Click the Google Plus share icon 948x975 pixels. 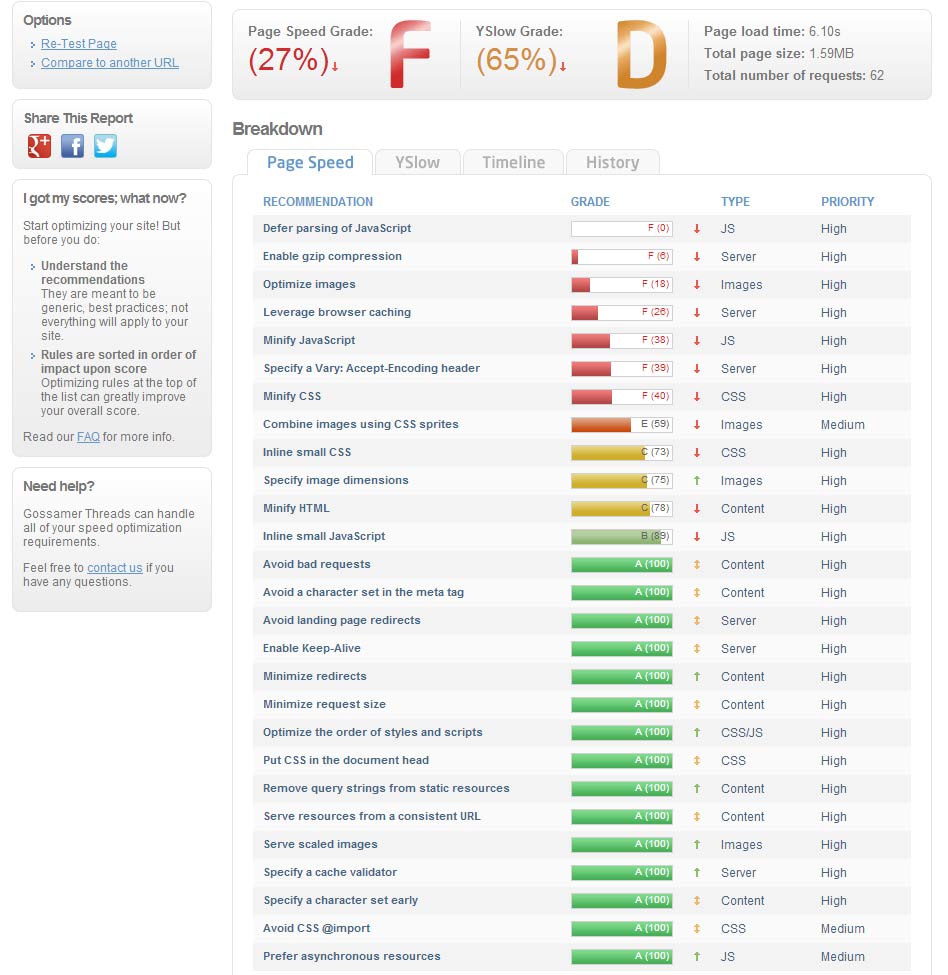[x=39, y=146]
